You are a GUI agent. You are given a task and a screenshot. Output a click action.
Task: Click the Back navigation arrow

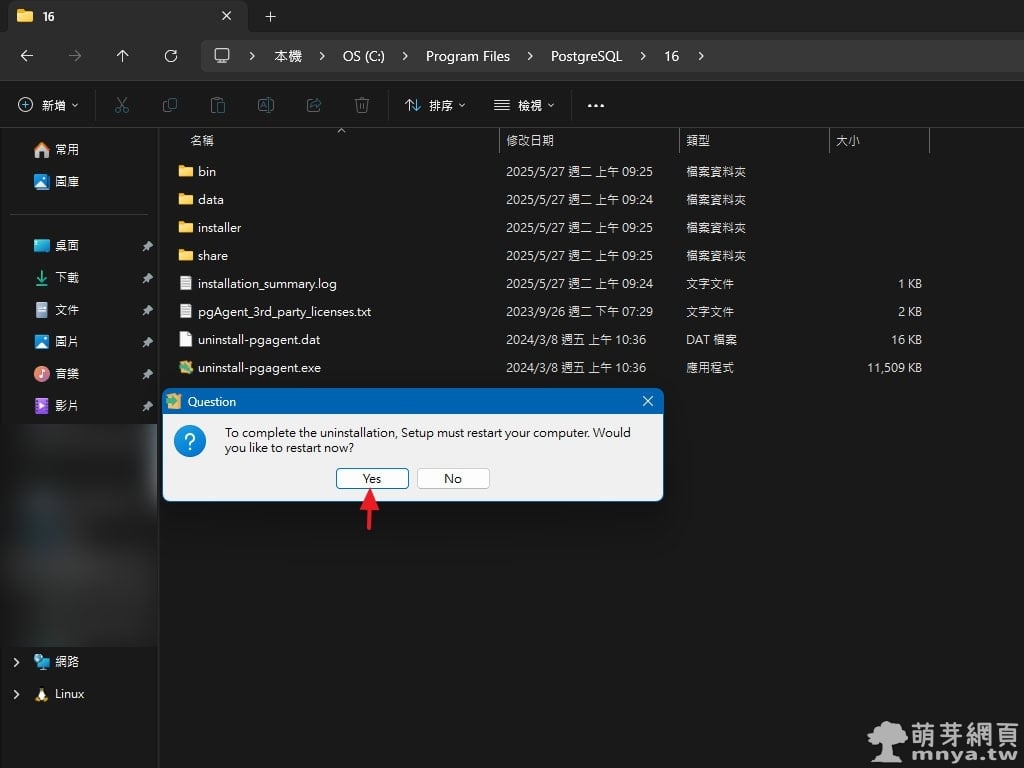click(x=27, y=56)
